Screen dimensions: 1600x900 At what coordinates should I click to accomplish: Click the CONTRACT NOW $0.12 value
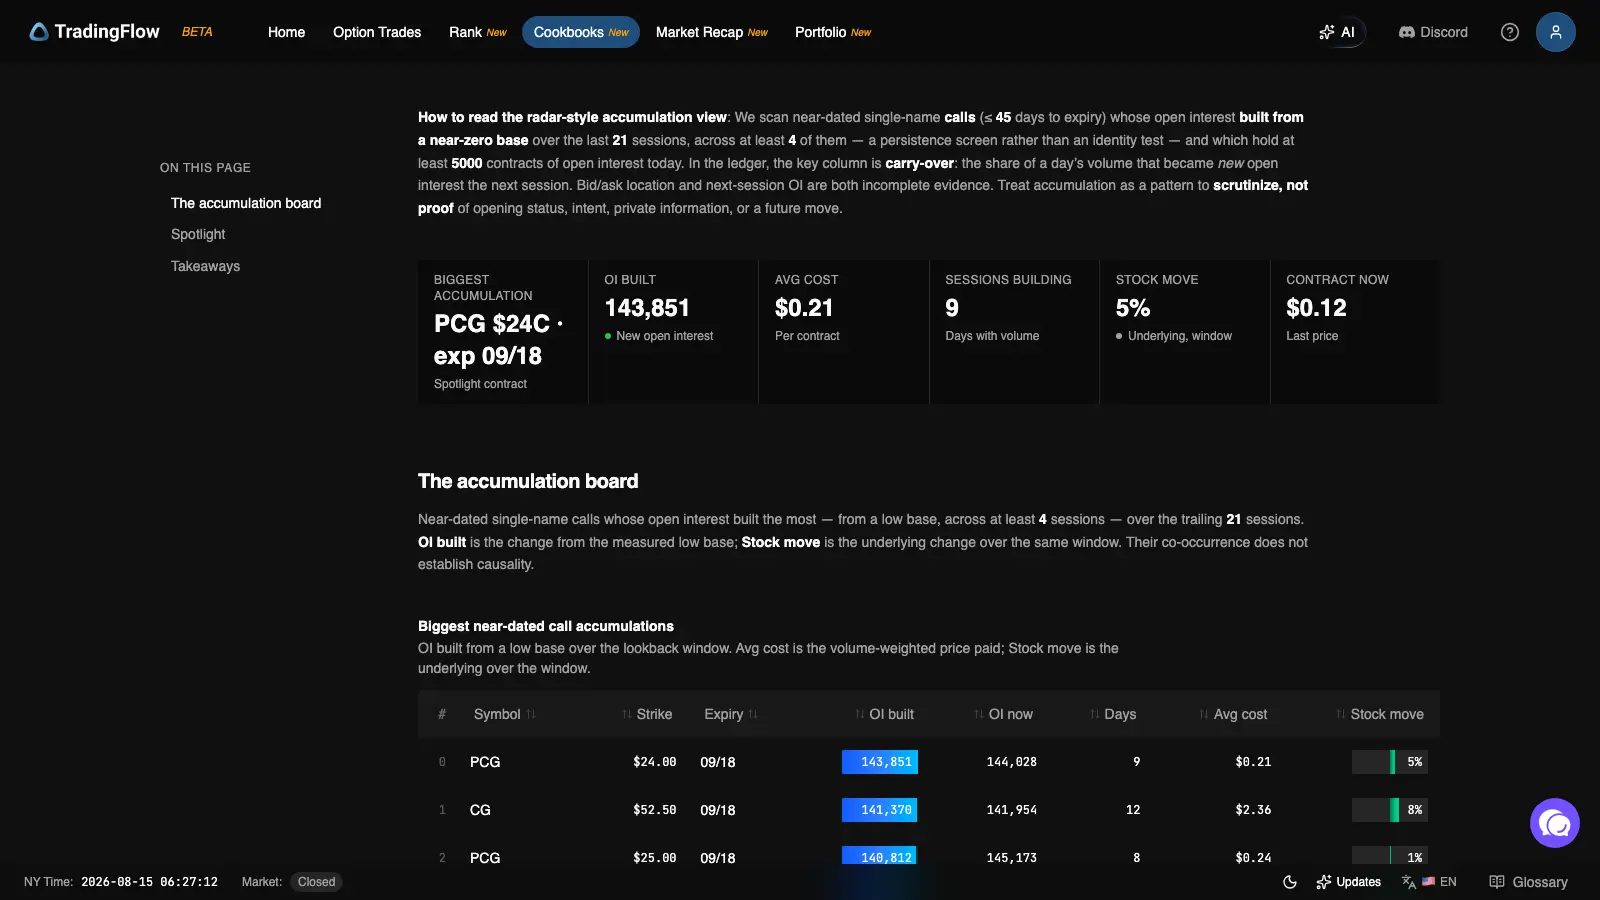pyautogui.click(x=1316, y=308)
